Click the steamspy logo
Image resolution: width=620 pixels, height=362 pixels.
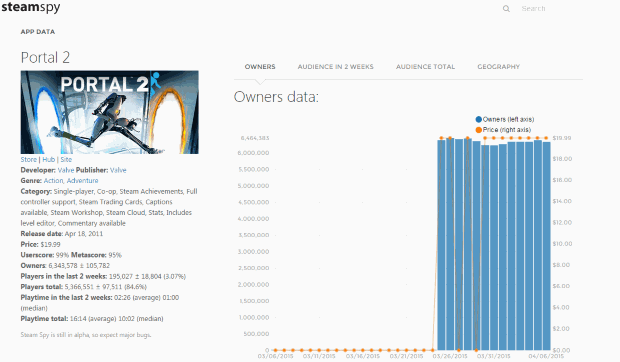point(31,8)
